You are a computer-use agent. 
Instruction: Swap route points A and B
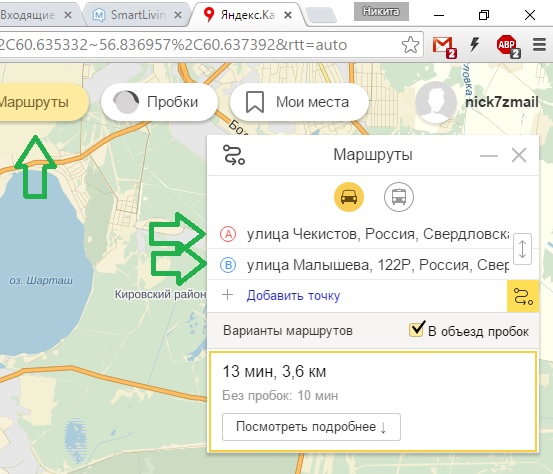point(522,249)
